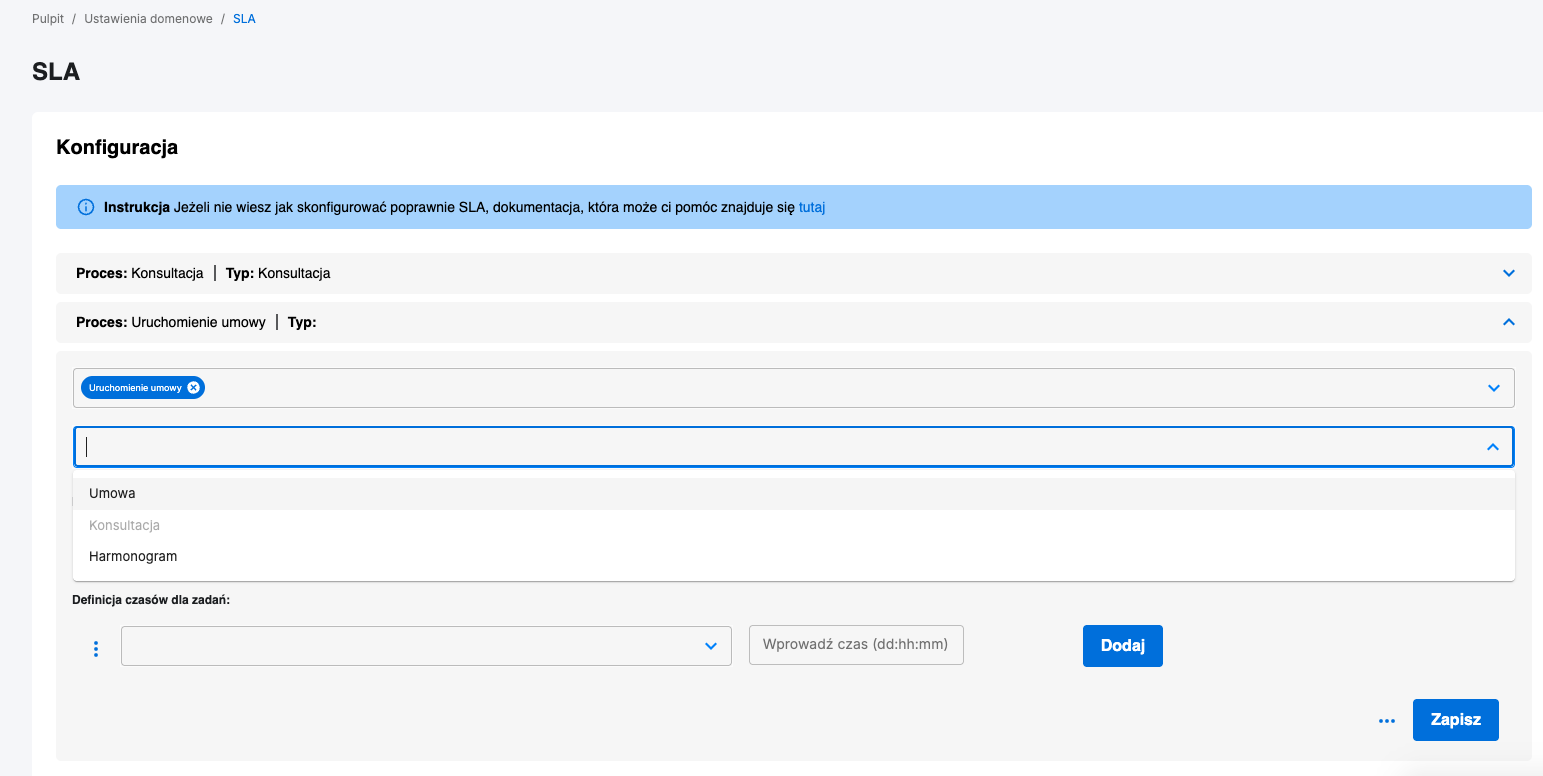
Task: Remove the "Uruchomienie umowy" tag with its x icon
Action: tap(194, 388)
